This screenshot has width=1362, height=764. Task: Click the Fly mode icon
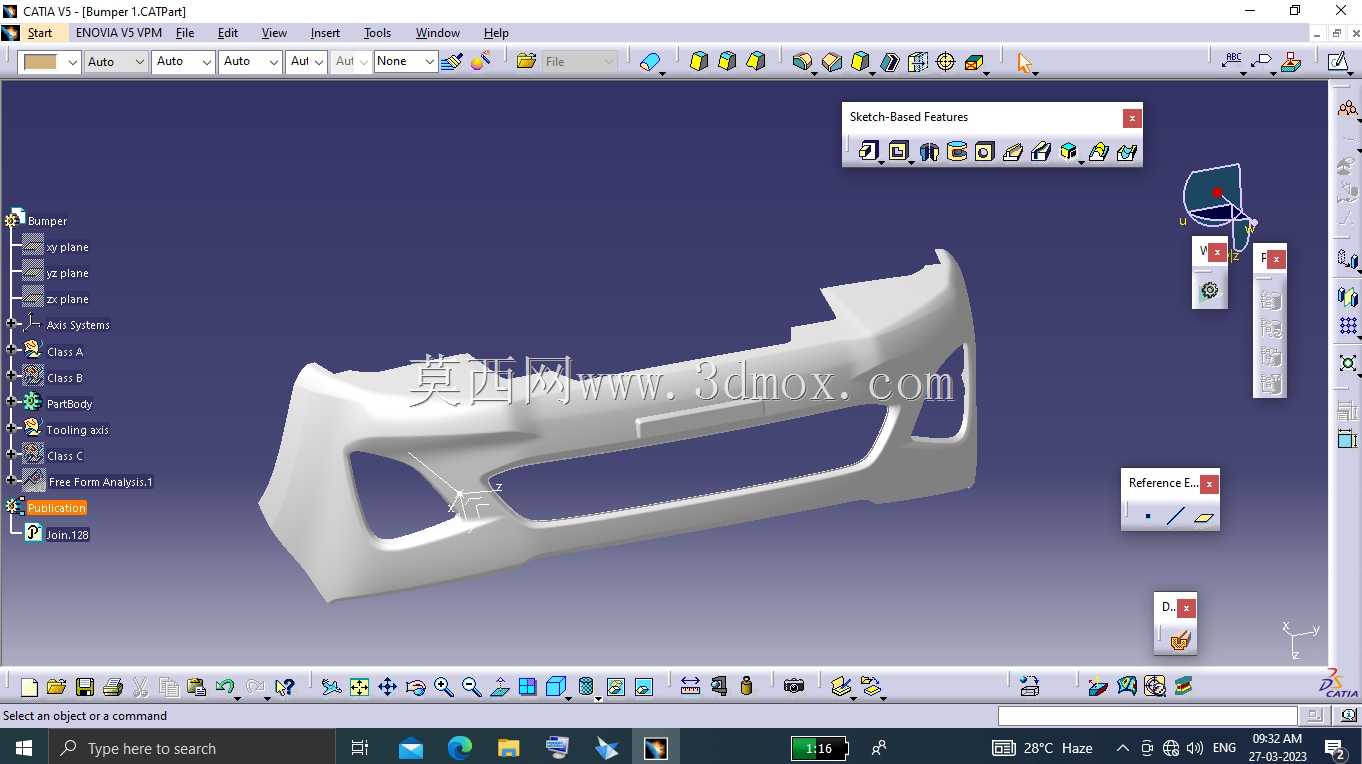click(331, 687)
